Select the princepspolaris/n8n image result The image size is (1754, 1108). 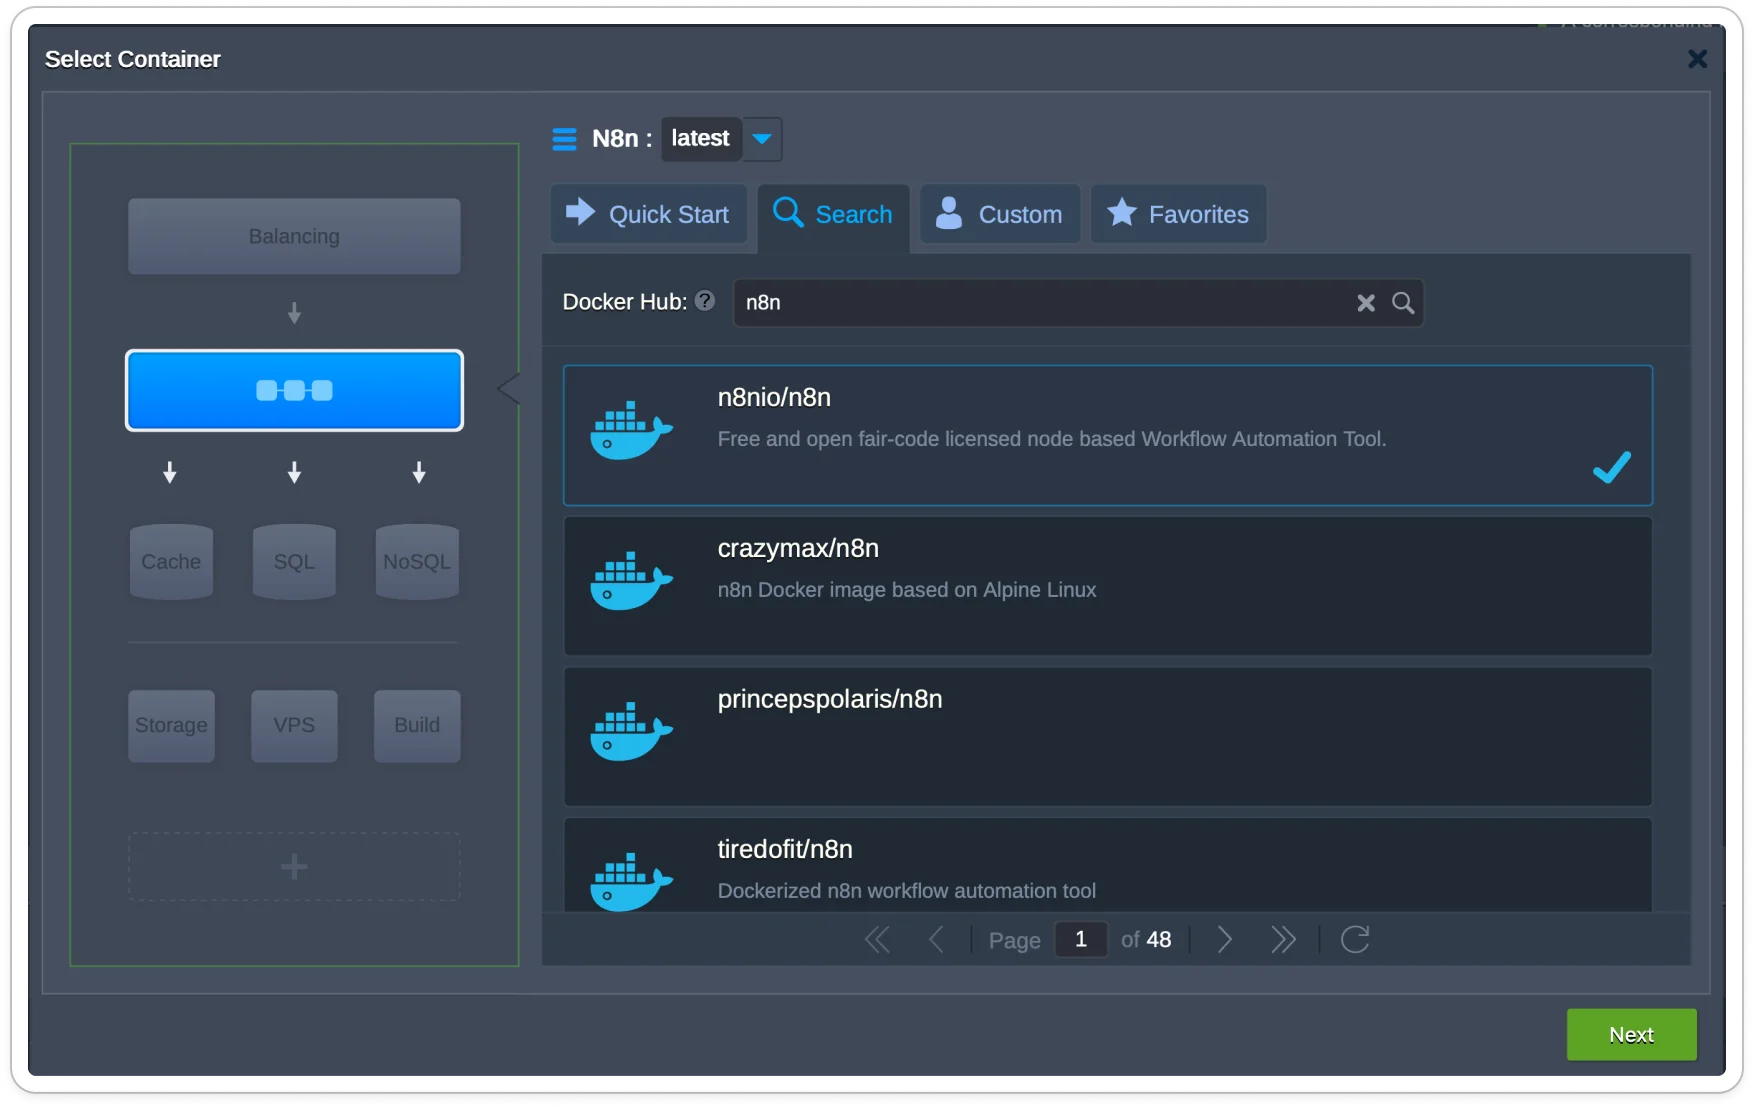1107,737
